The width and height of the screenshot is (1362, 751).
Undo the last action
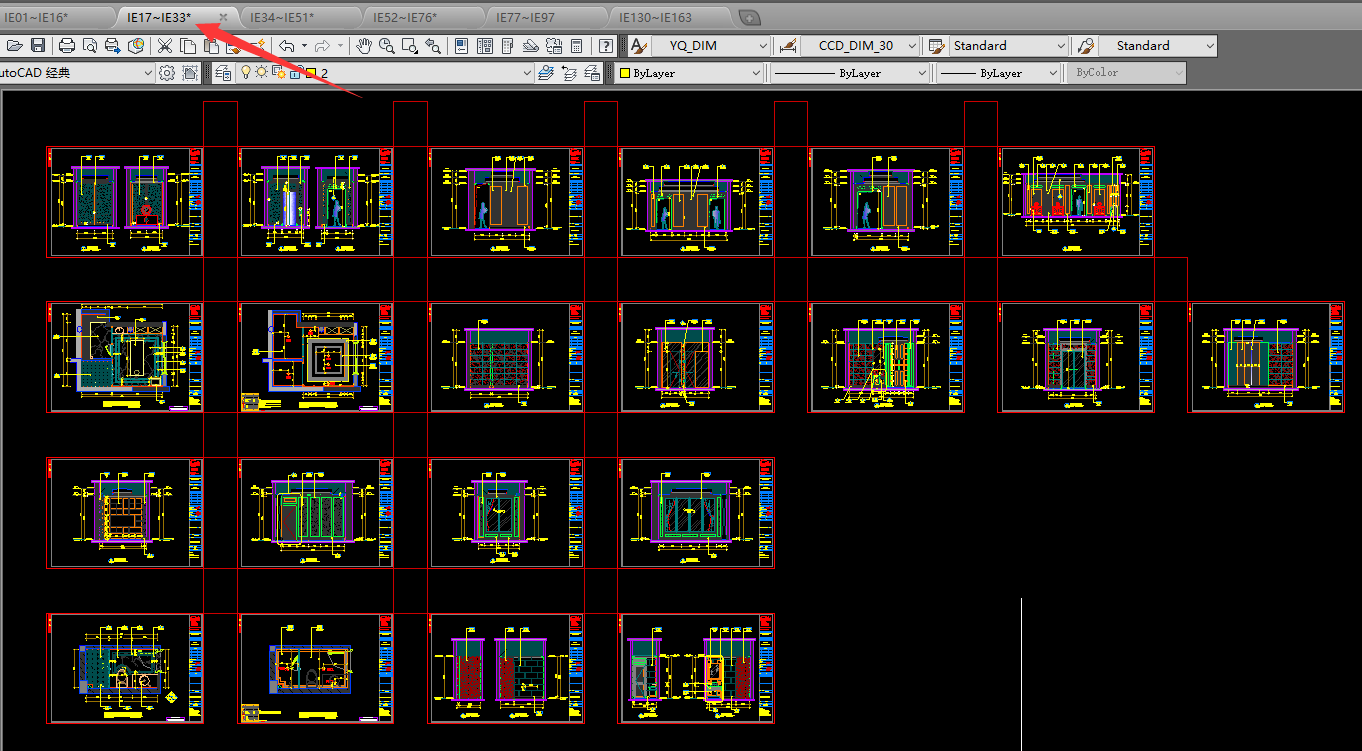287,46
